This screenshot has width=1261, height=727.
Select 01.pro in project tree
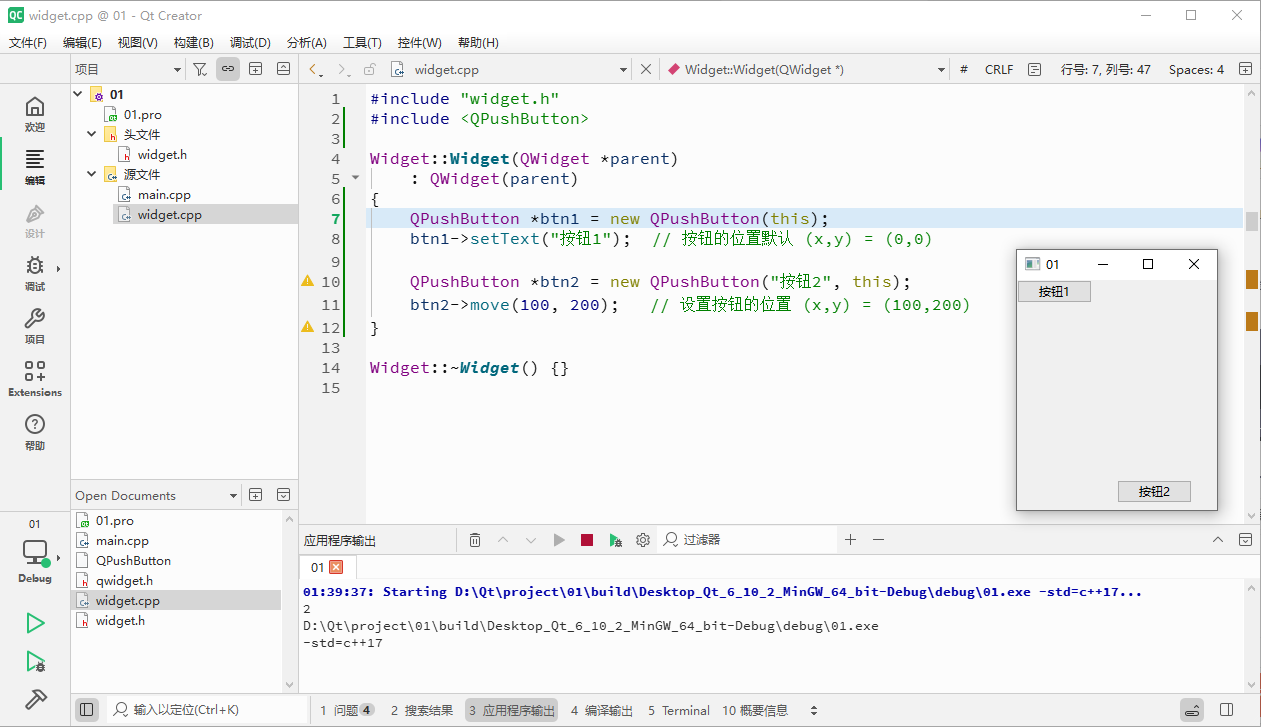[x=143, y=114]
